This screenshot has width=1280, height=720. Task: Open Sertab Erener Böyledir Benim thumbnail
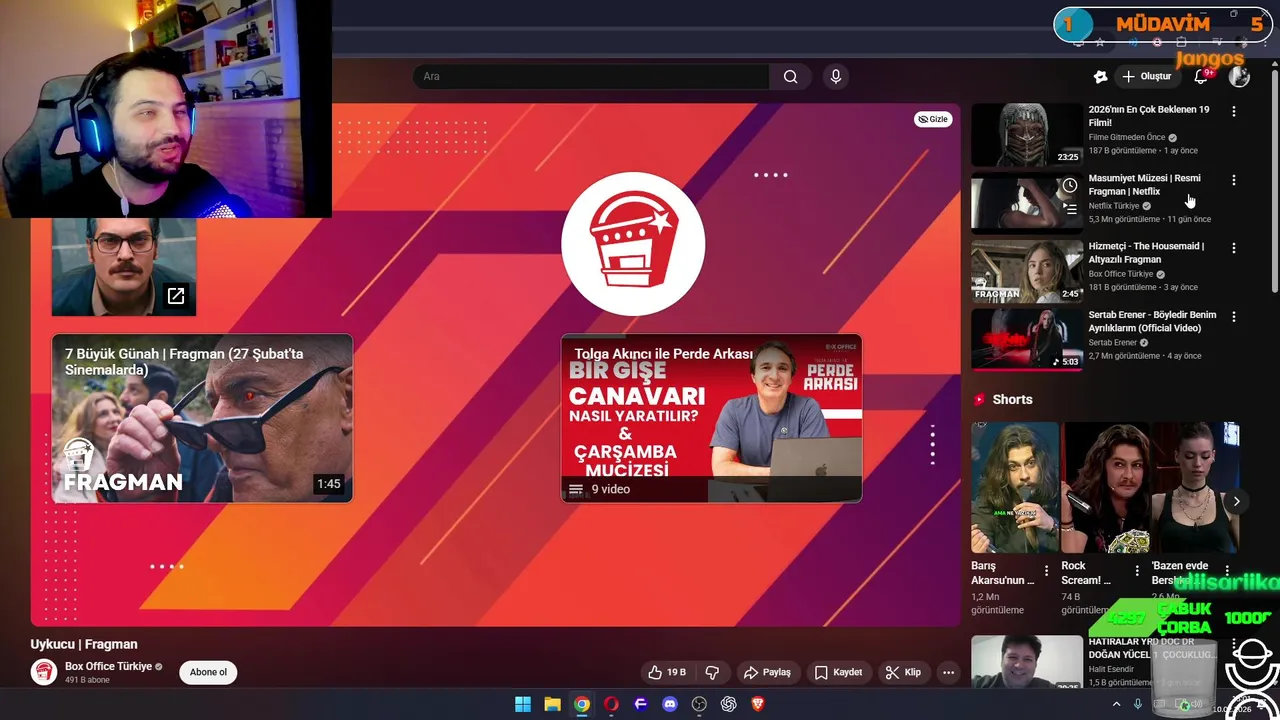pos(1027,339)
